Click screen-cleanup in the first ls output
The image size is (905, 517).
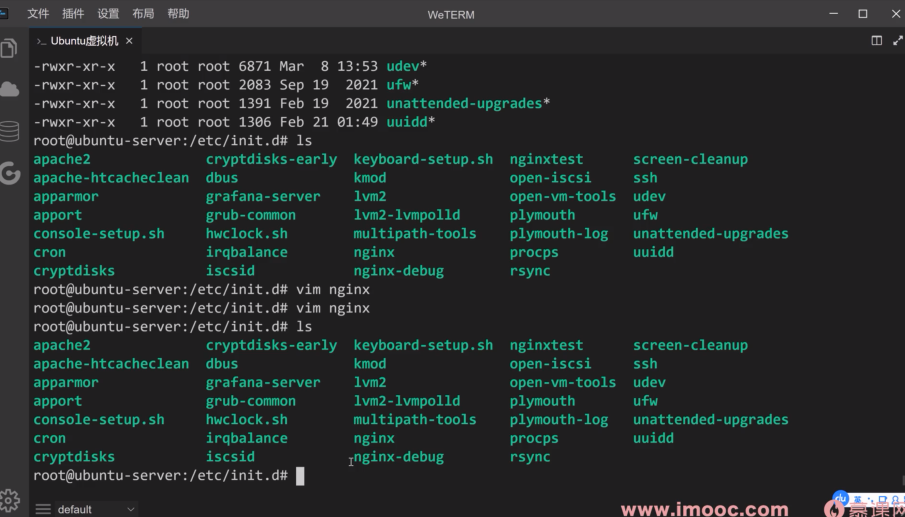[x=690, y=159]
